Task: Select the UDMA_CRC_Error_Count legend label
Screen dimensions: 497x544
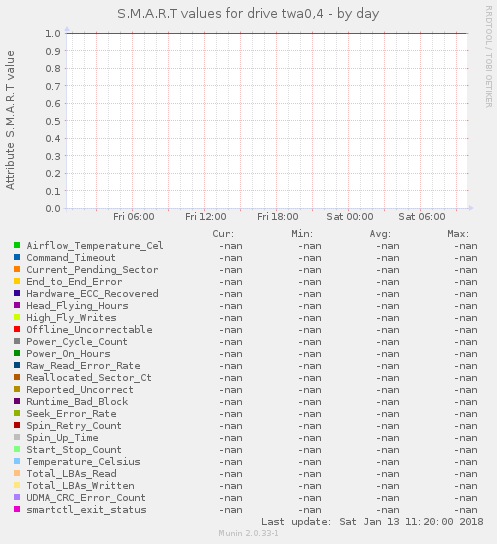Action: [x=86, y=498]
